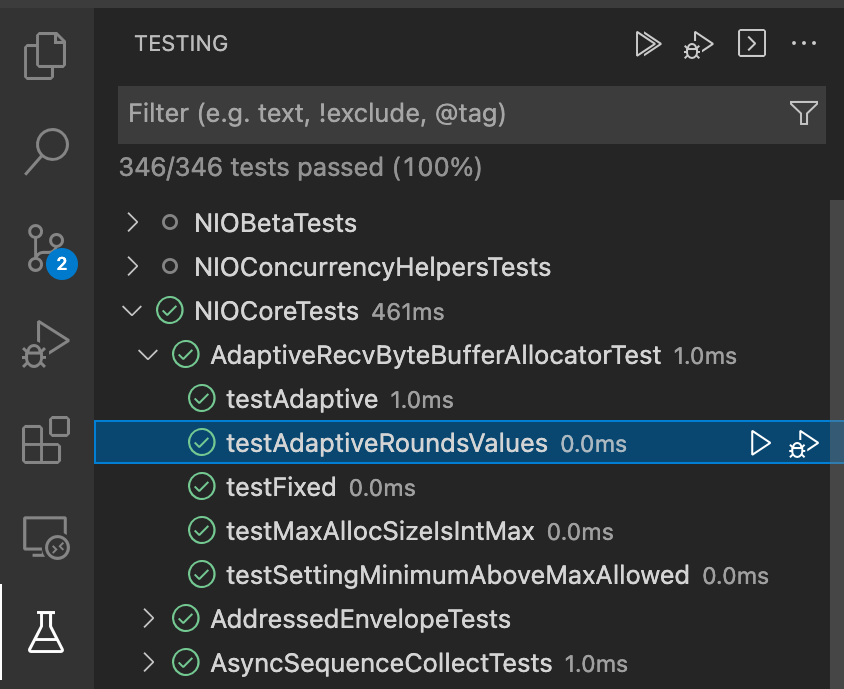Expand the AddressedEnvelopeTests suite

point(149,619)
